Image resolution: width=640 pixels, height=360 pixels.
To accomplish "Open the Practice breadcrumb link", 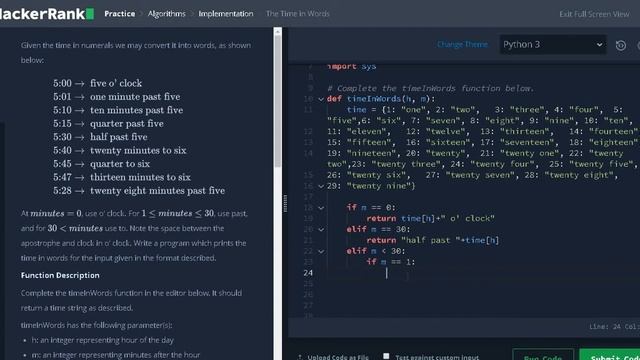I will (x=120, y=13).
